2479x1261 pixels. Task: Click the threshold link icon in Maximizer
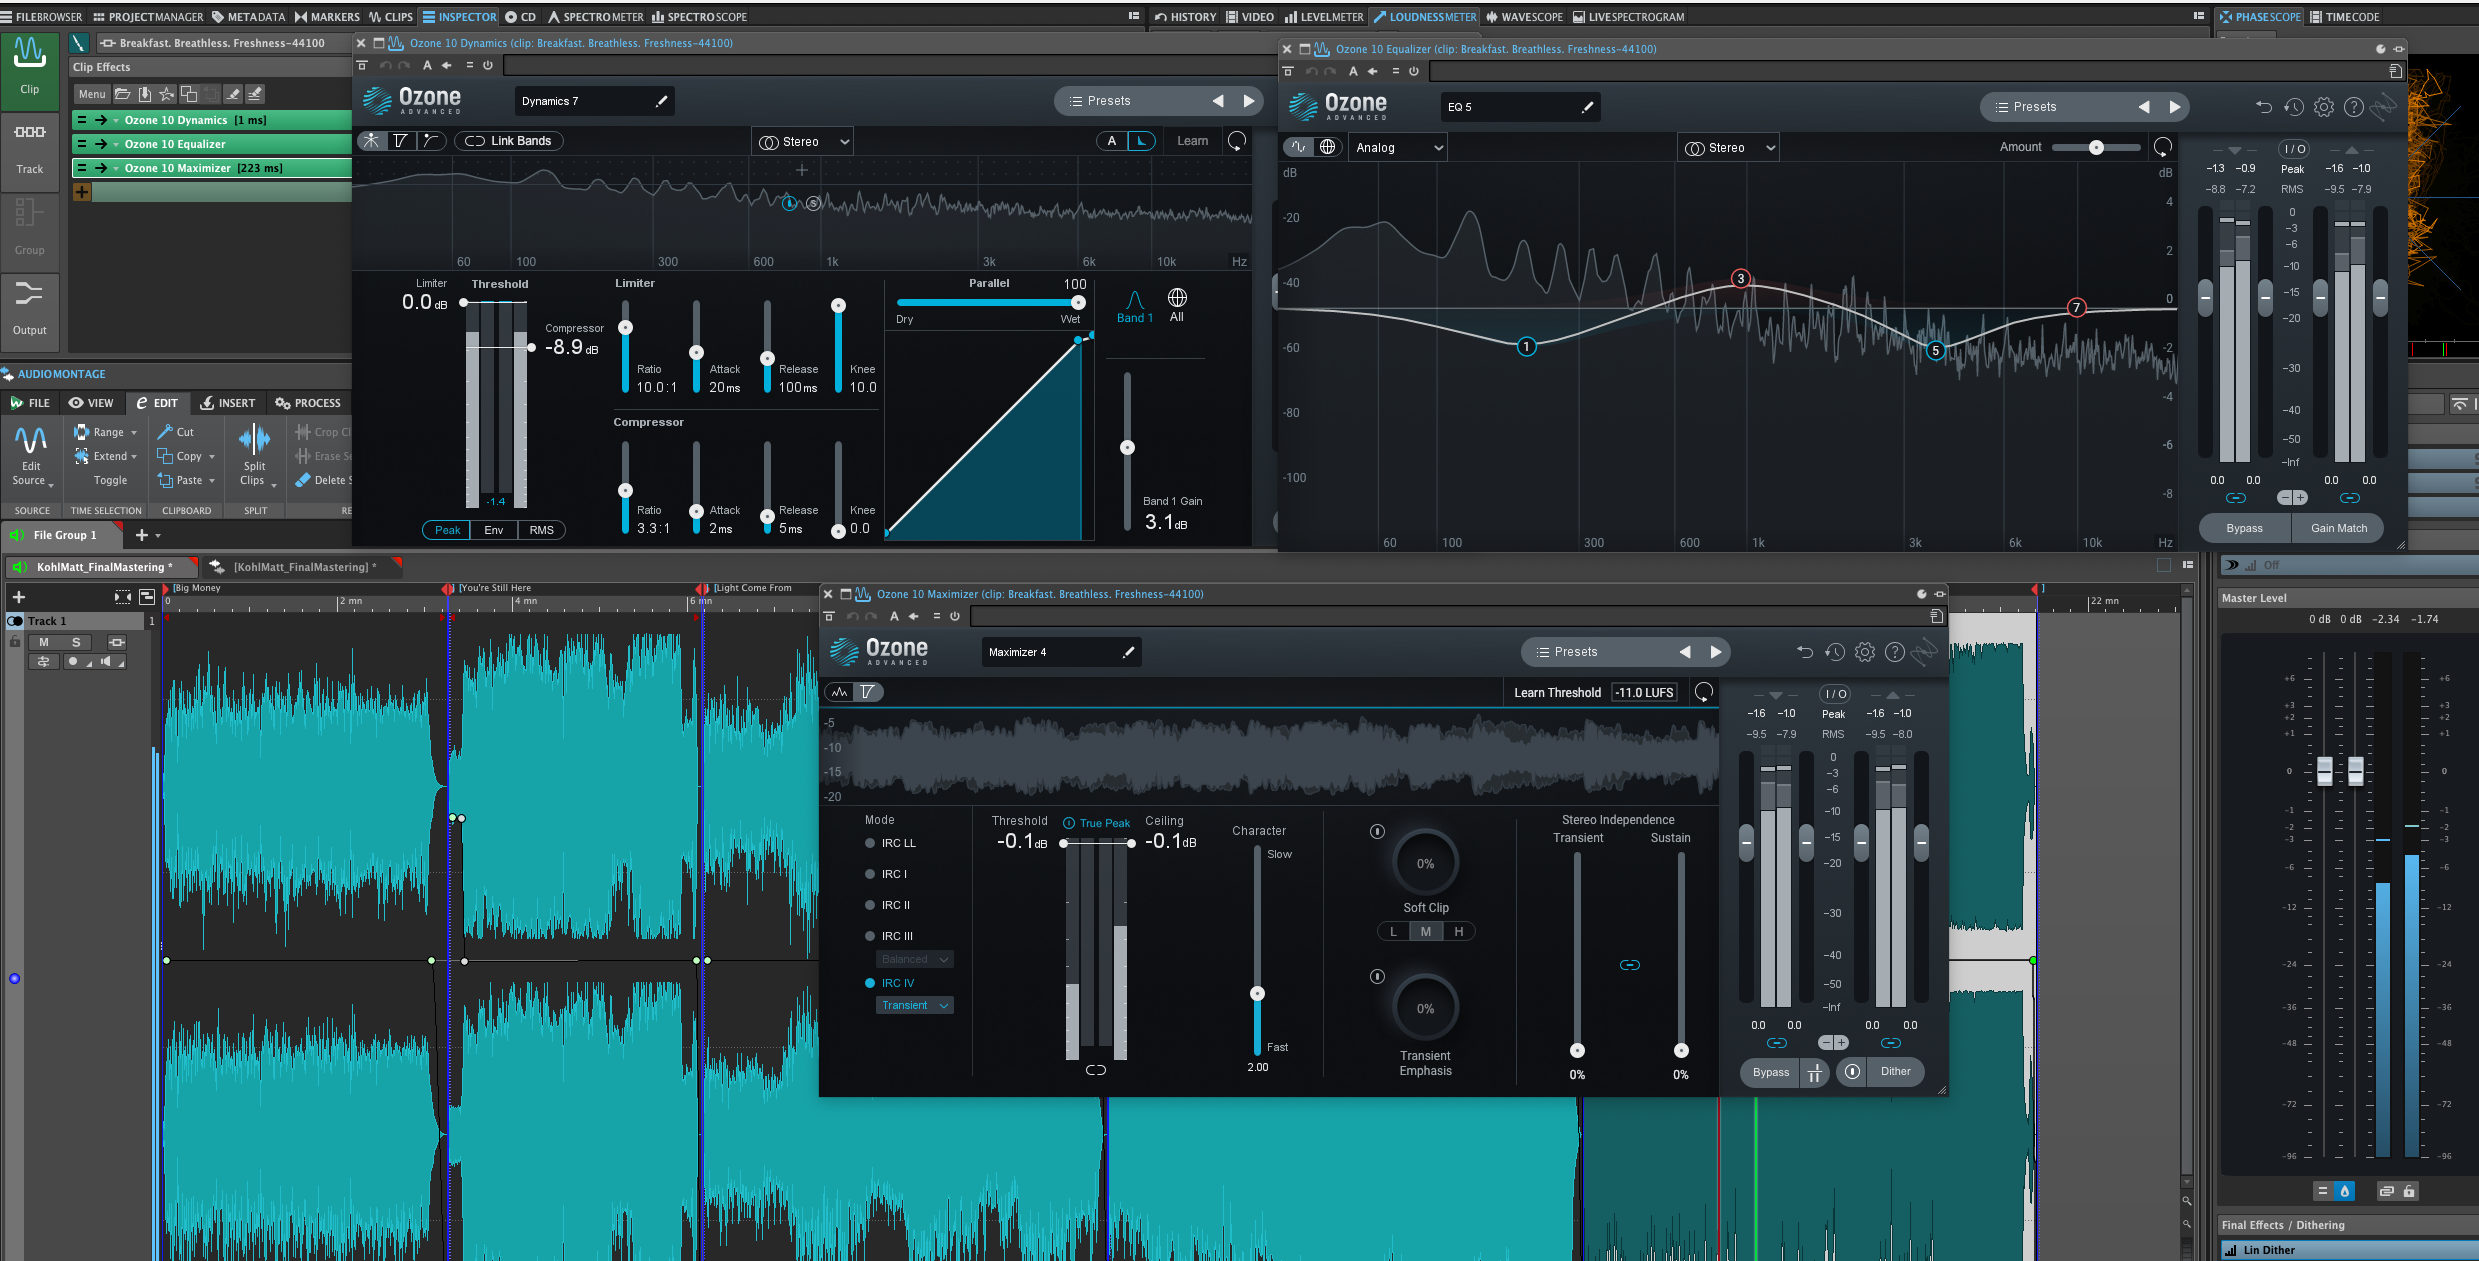[x=1096, y=1070]
